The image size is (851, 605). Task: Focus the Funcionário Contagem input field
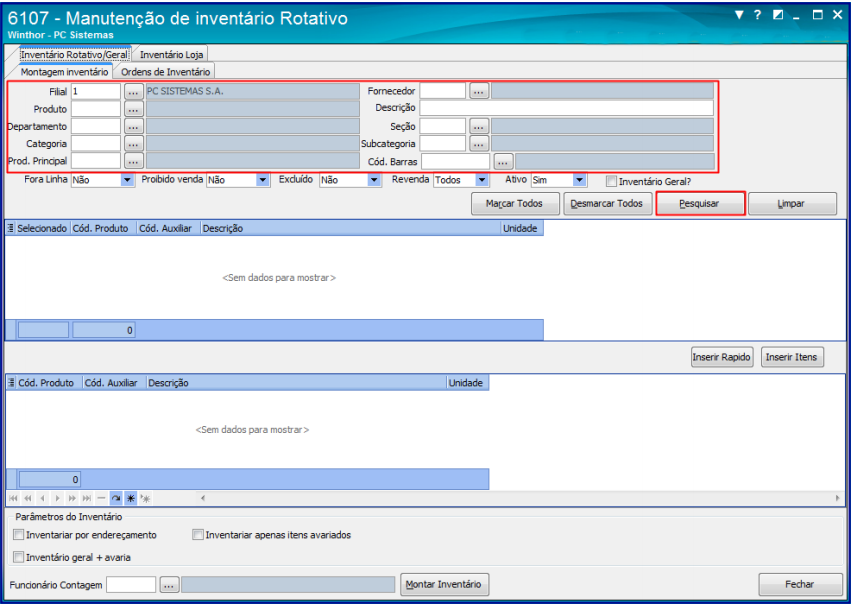[x=131, y=585]
